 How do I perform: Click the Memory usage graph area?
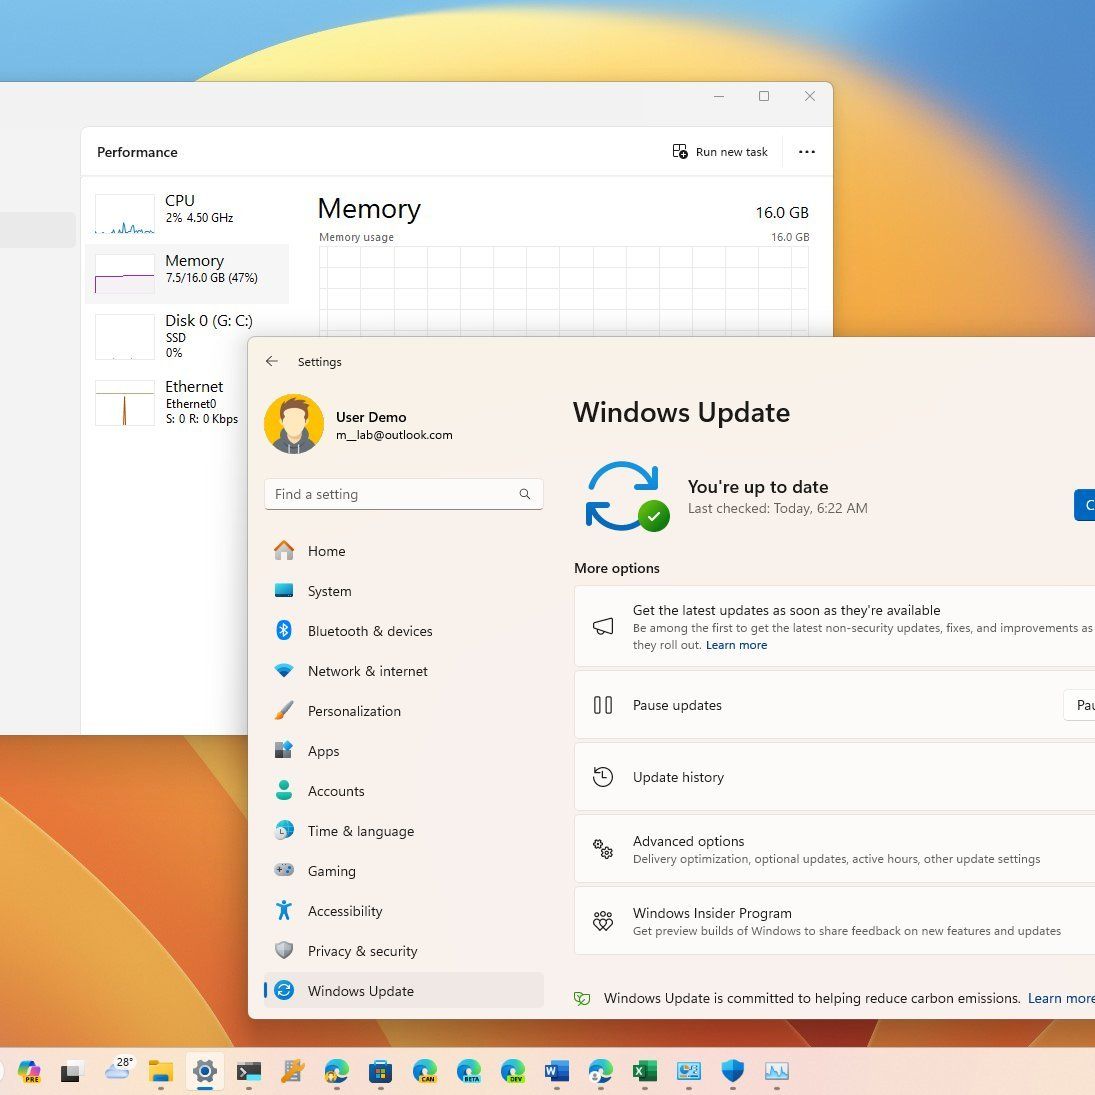click(564, 291)
